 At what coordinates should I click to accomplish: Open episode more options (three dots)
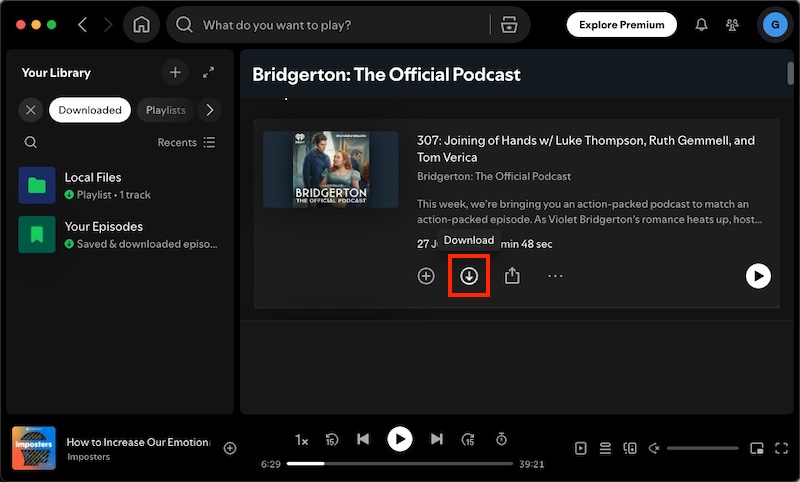(x=555, y=276)
